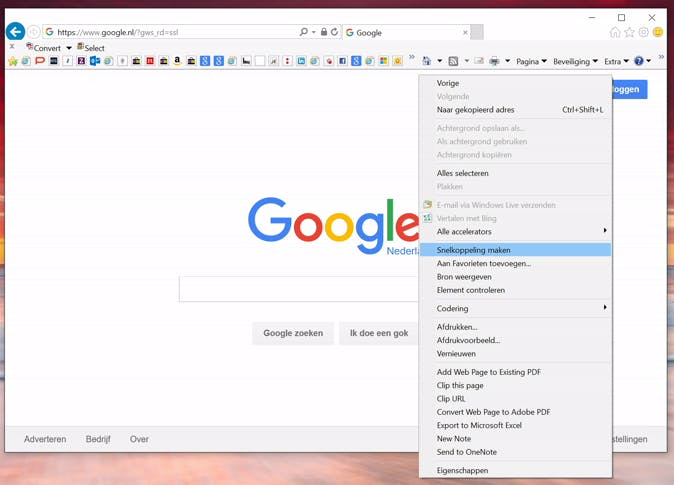The height and width of the screenshot is (485, 674).
Task: Open the Extra menu
Action: (616, 61)
